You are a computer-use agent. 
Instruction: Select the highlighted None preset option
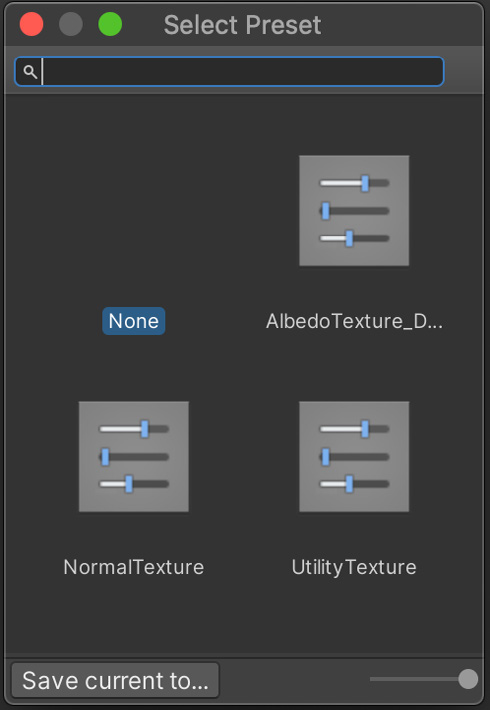(x=134, y=321)
